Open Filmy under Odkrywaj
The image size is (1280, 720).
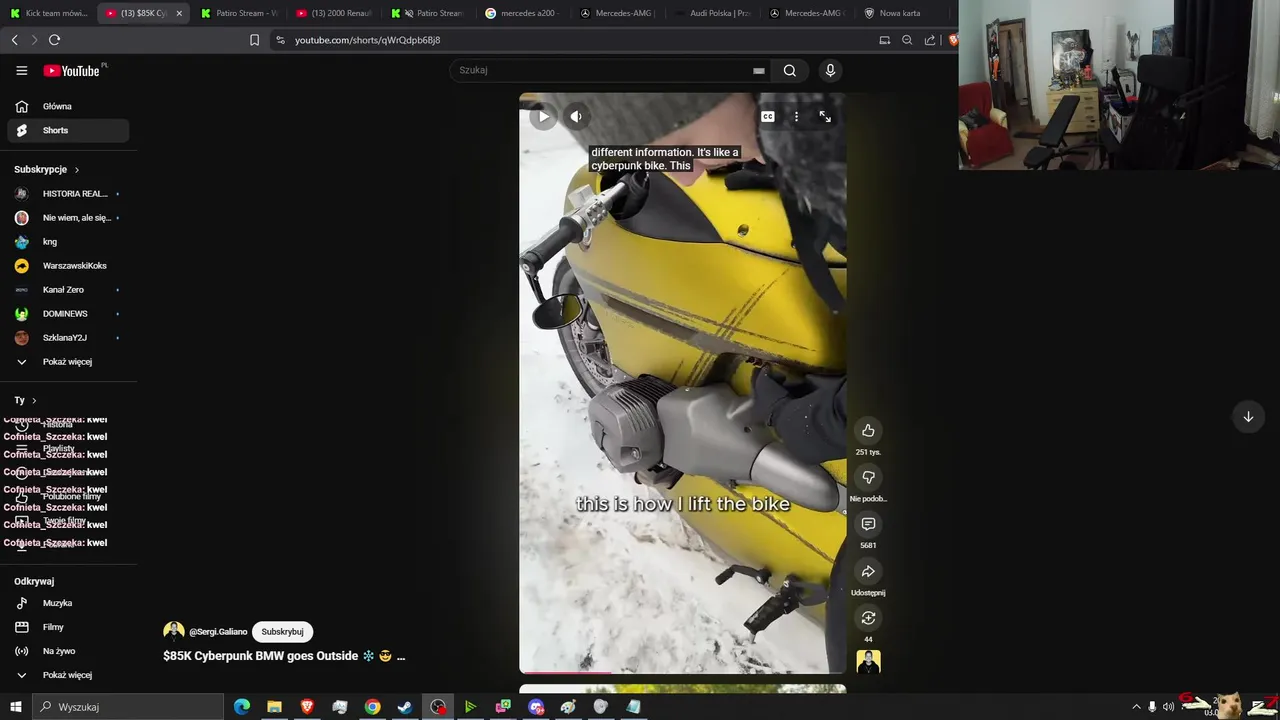pyautogui.click(x=68, y=627)
